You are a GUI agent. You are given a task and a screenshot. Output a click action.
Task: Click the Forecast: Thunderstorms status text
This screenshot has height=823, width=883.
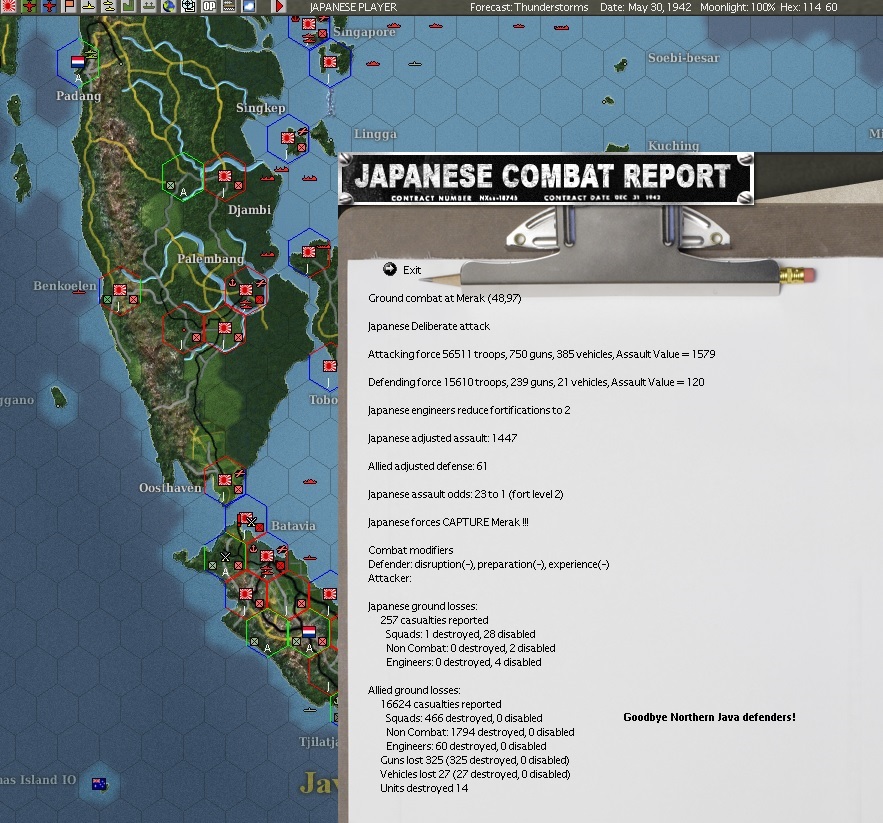click(x=529, y=7)
